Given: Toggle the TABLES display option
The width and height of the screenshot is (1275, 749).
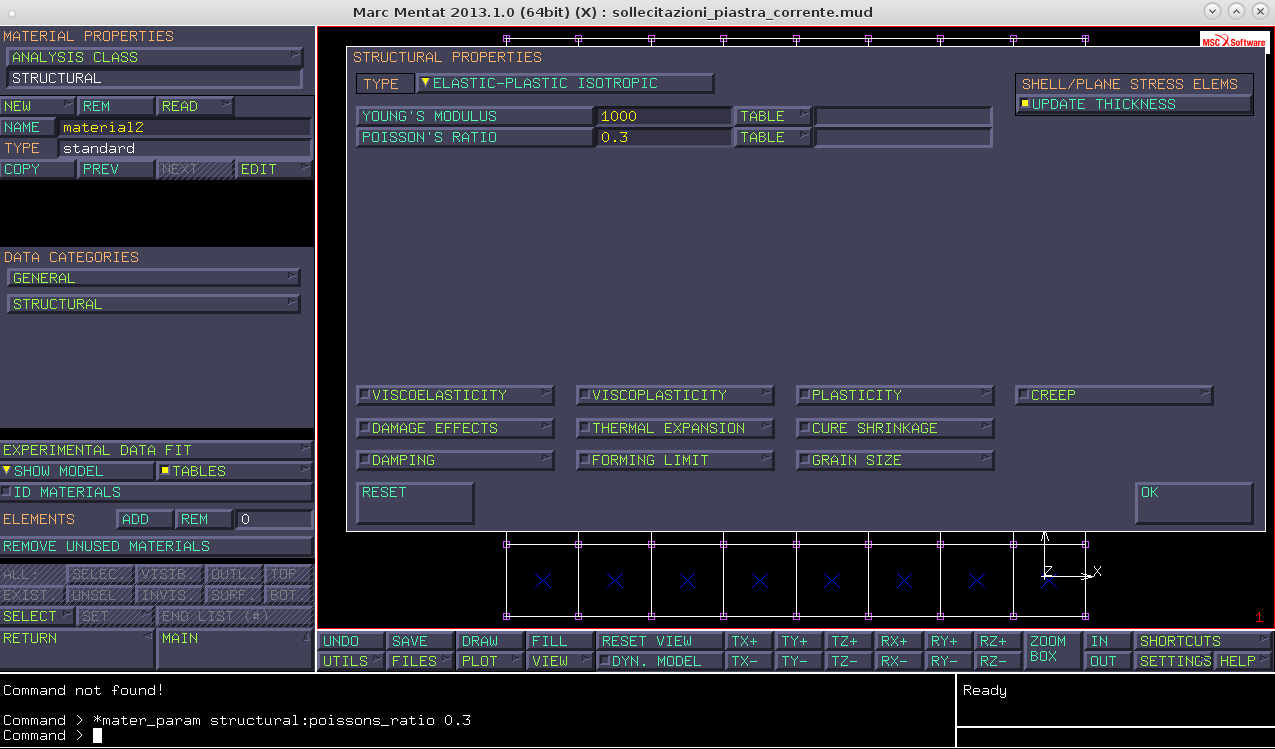Looking at the screenshot, I should (234, 471).
